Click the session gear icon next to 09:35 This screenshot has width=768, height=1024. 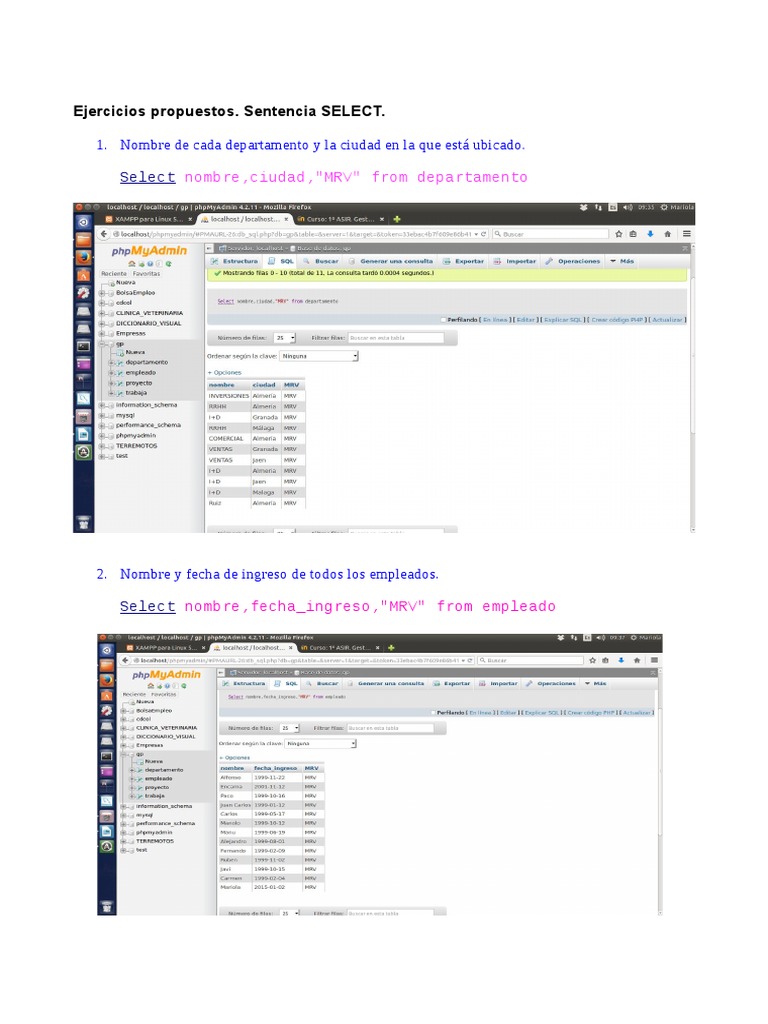(664, 207)
